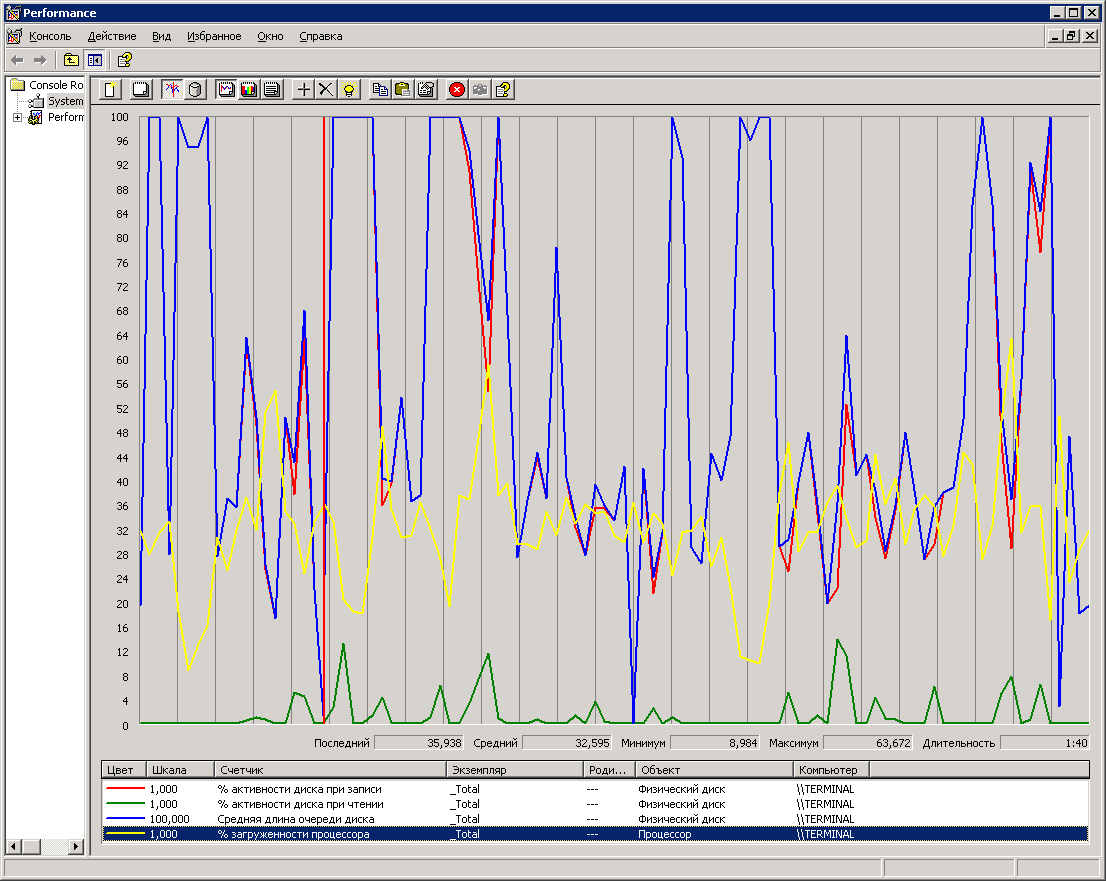
Task: Select System Monitor in the console tree
Action: point(65,101)
